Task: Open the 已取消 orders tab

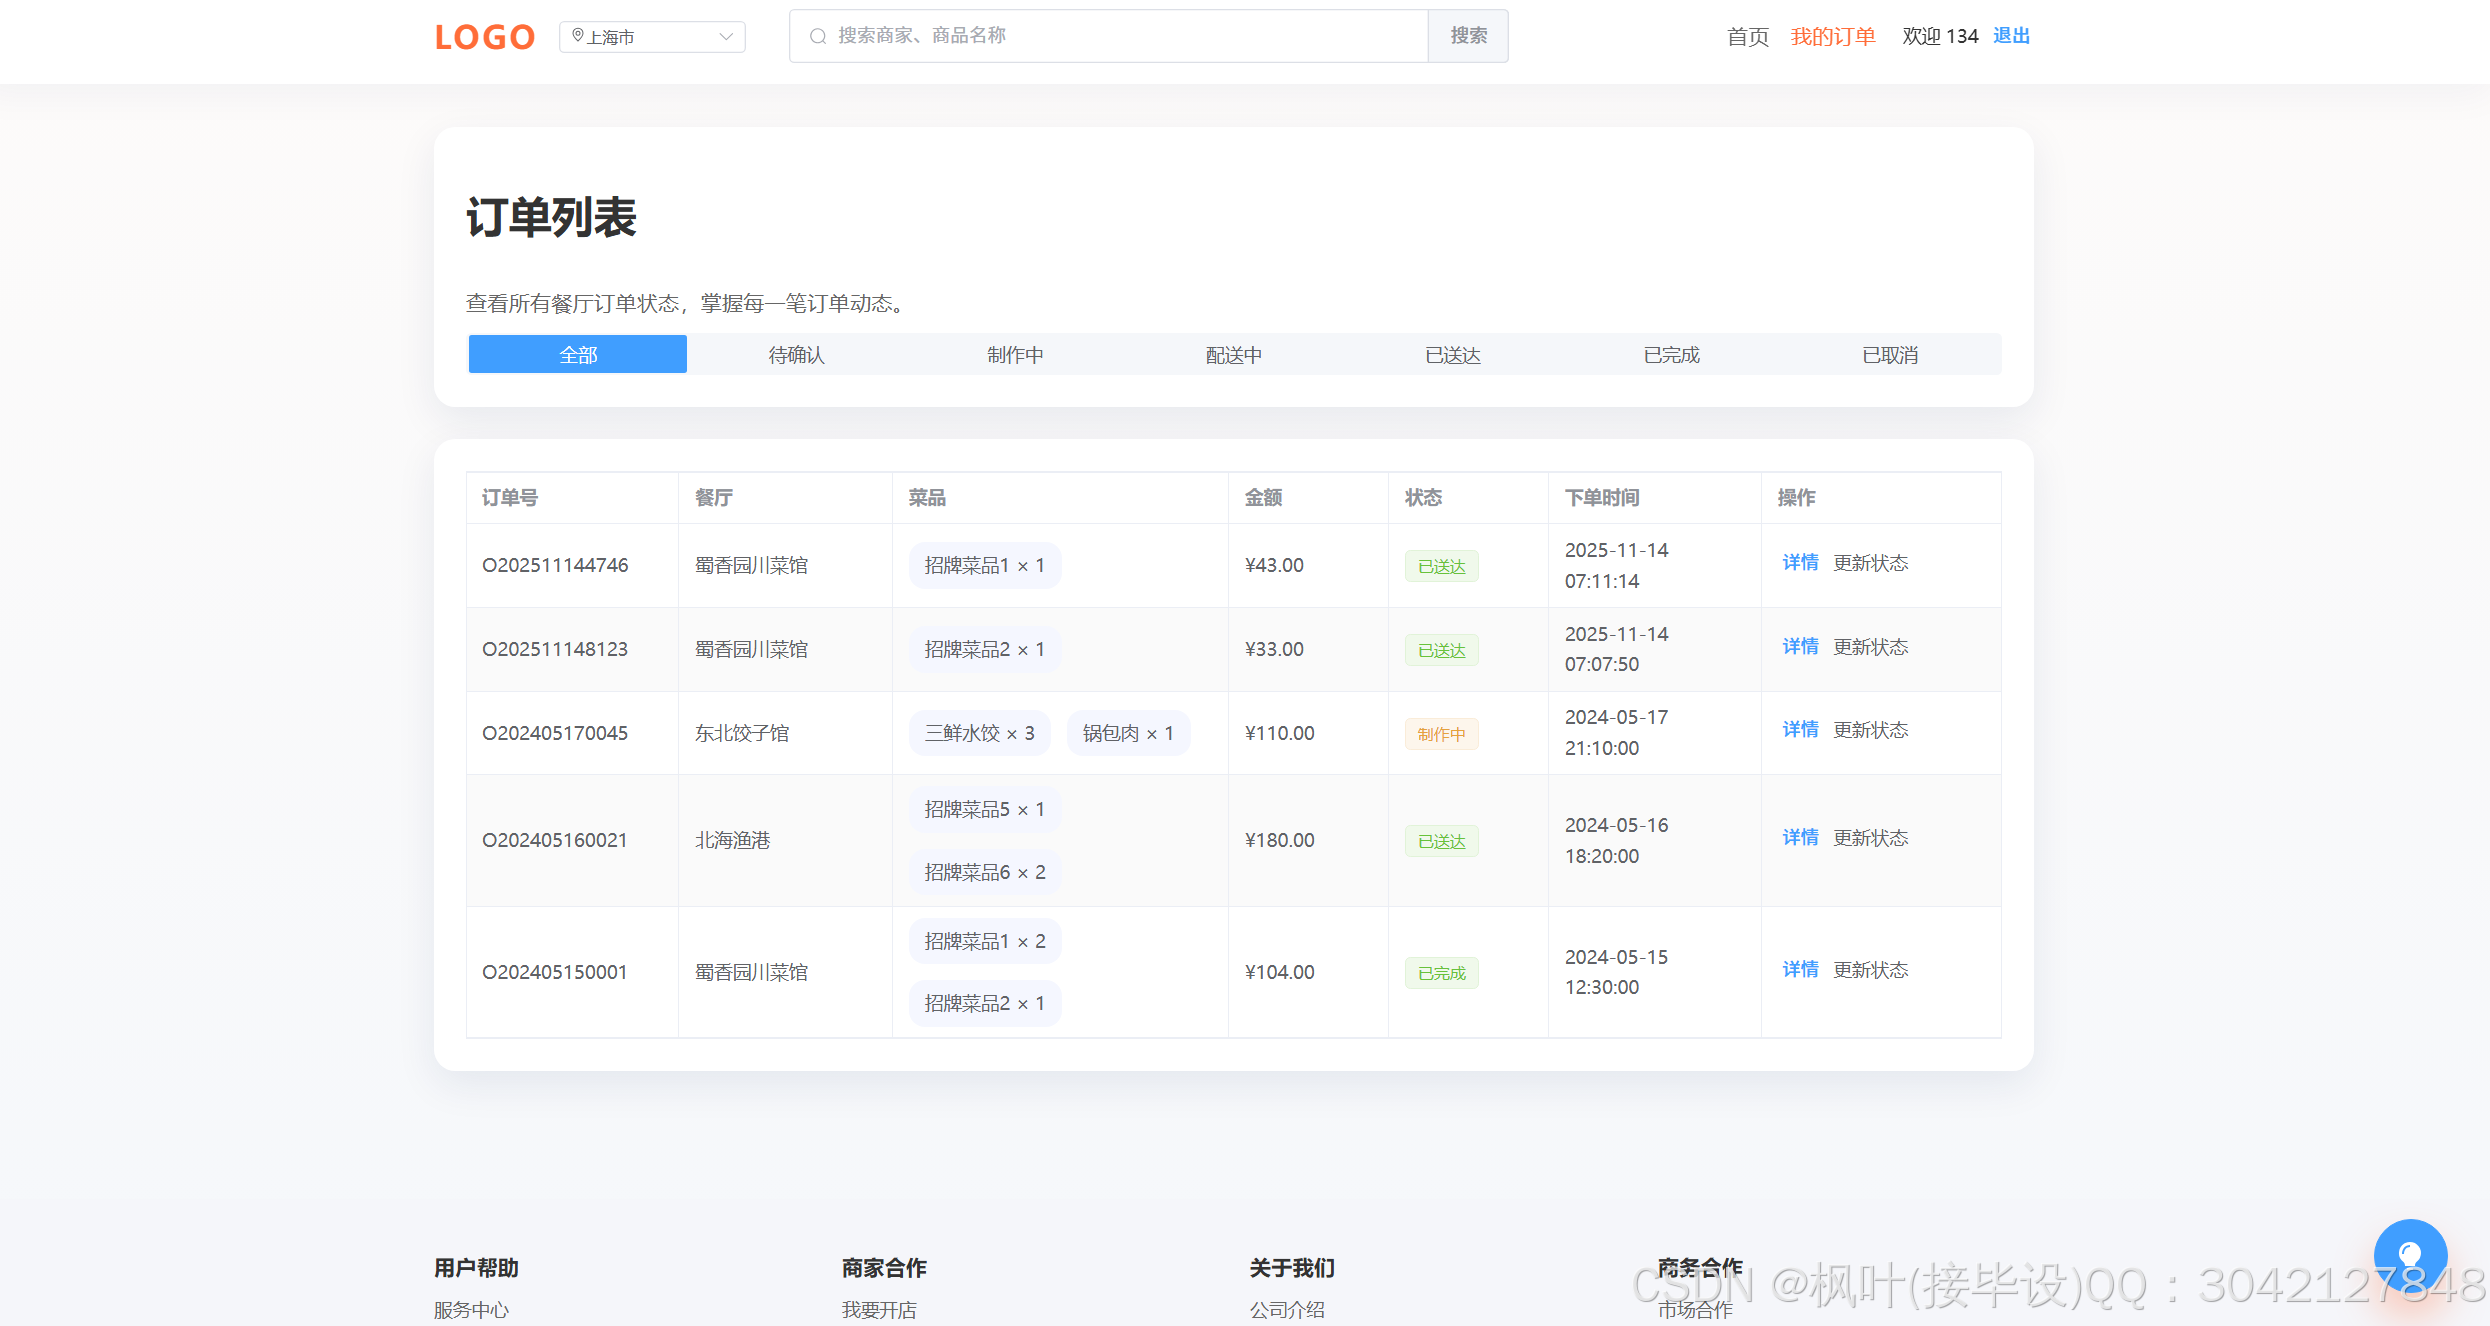Action: tap(1890, 354)
